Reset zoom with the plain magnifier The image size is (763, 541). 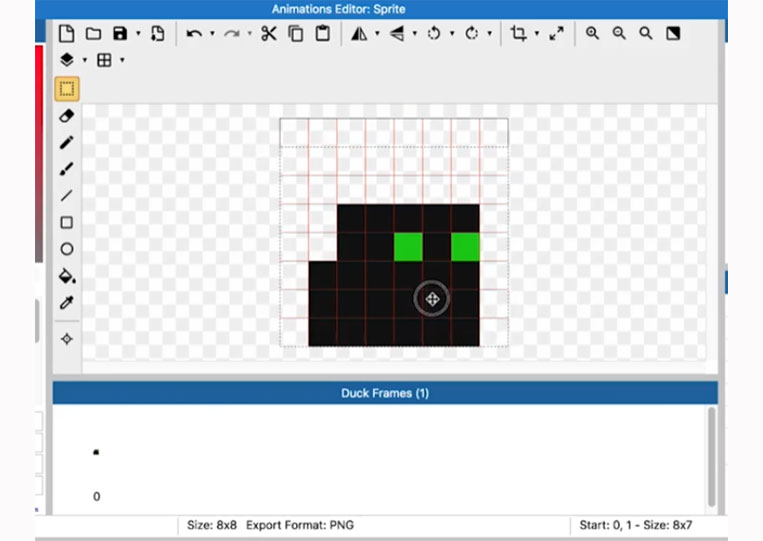(x=646, y=34)
